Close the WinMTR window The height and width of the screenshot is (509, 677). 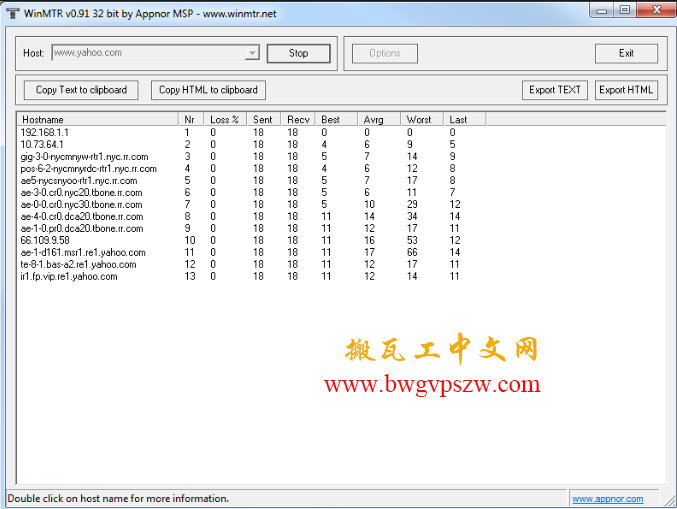tap(656, 9)
